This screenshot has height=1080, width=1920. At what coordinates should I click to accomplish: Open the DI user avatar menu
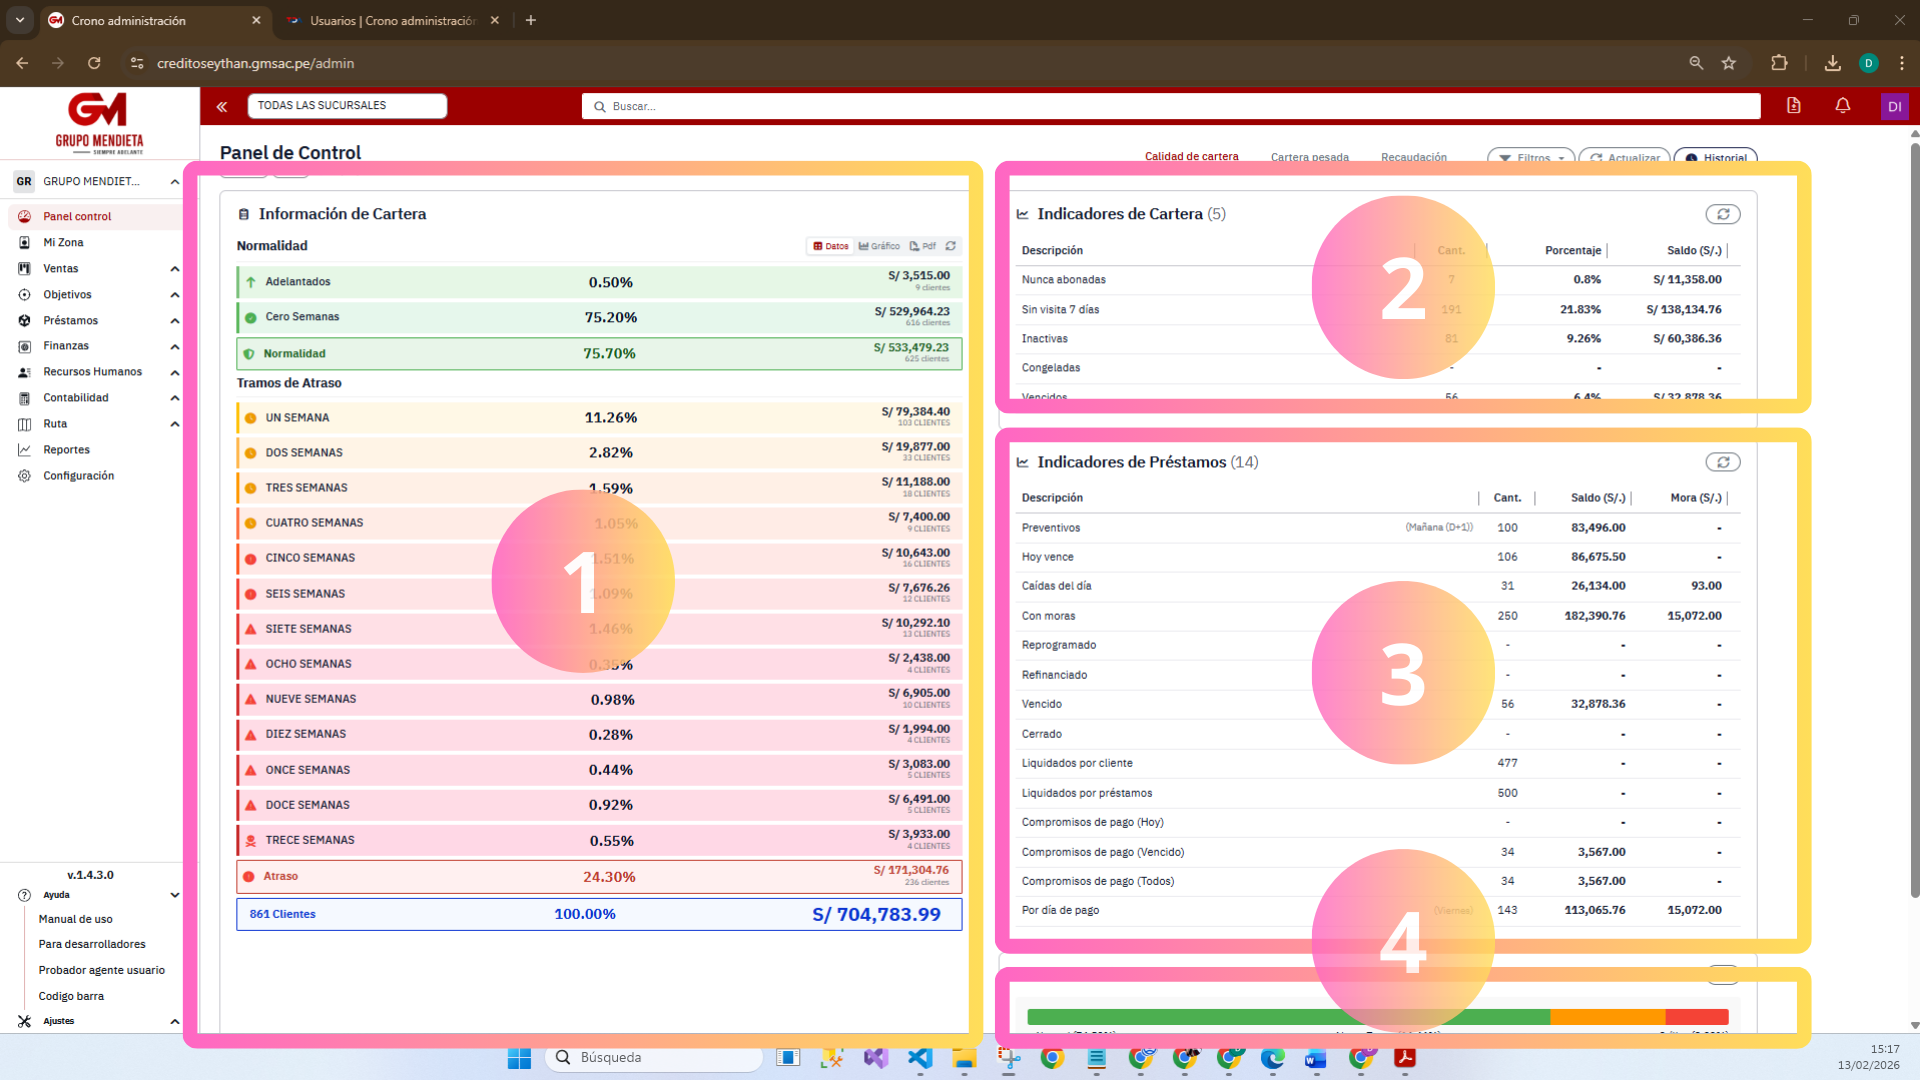1894,106
